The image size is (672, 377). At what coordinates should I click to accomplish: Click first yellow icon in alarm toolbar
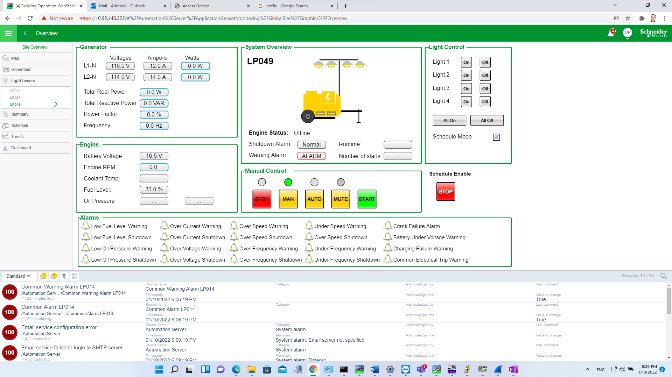click(43, 276)
